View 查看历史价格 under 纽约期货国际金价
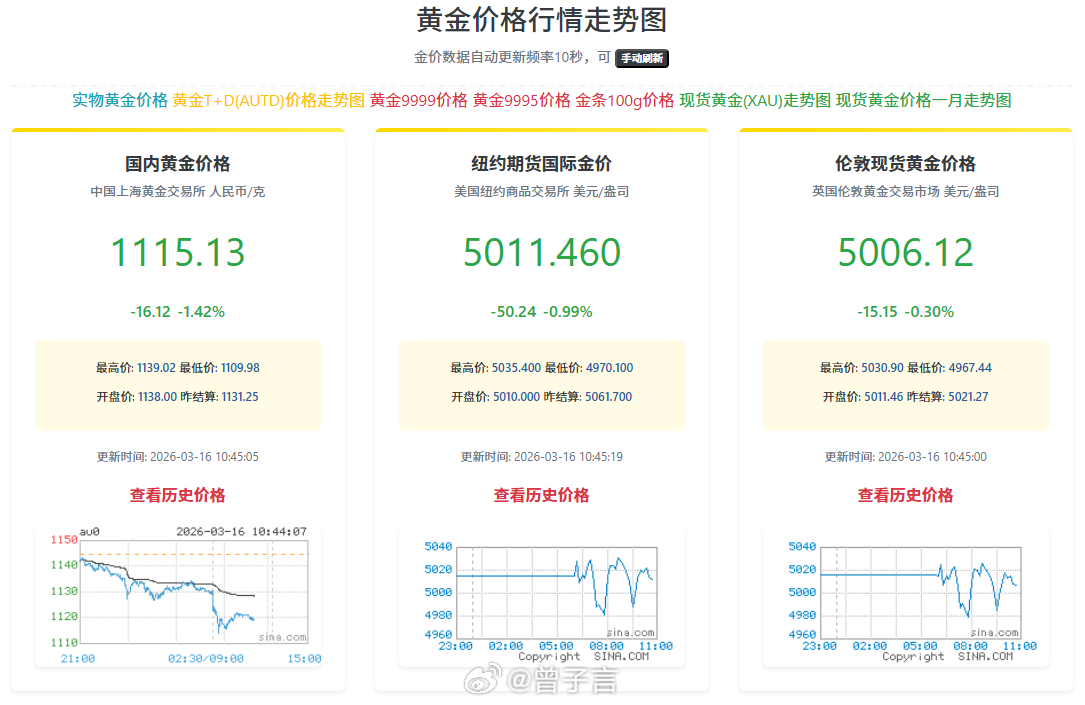The width and height of the screenshot is (1085, 705). [541, 495]
